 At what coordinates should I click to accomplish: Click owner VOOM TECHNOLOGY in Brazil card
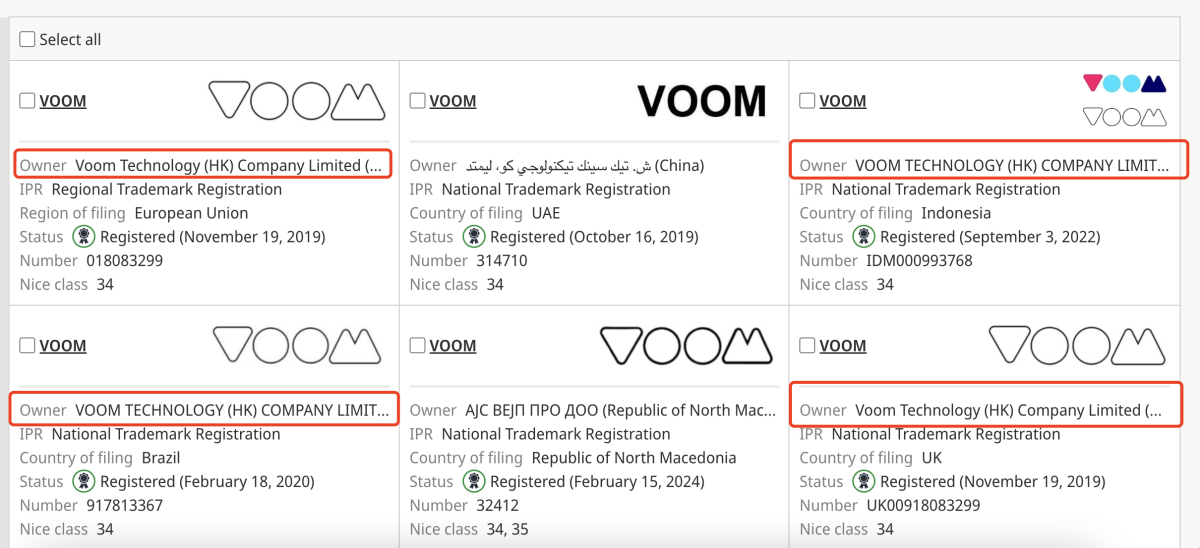click(x=232, y=410)
